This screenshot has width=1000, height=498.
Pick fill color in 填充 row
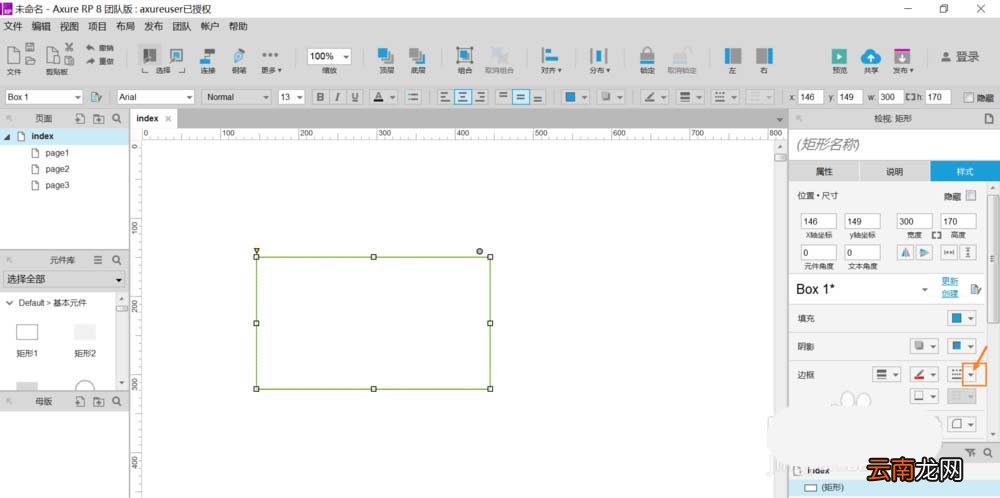tap(962, 318)
